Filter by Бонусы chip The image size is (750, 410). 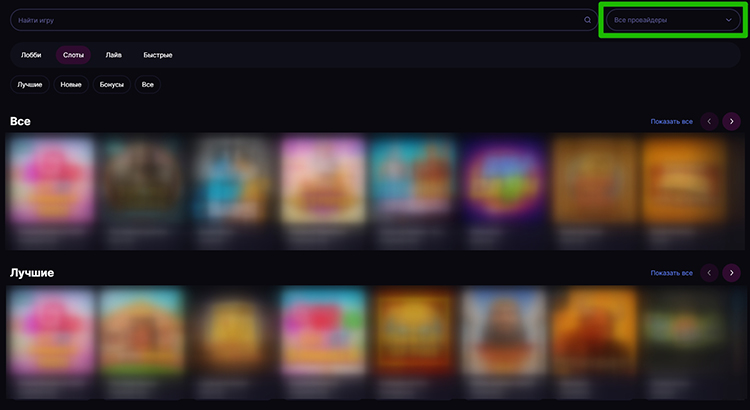[111, 85]
